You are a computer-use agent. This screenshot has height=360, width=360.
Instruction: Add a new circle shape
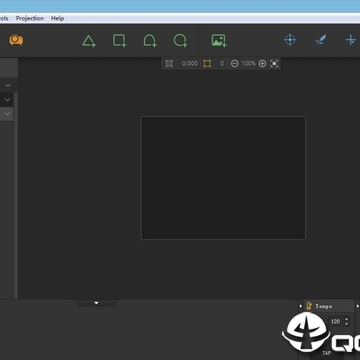tap(180, 41)
